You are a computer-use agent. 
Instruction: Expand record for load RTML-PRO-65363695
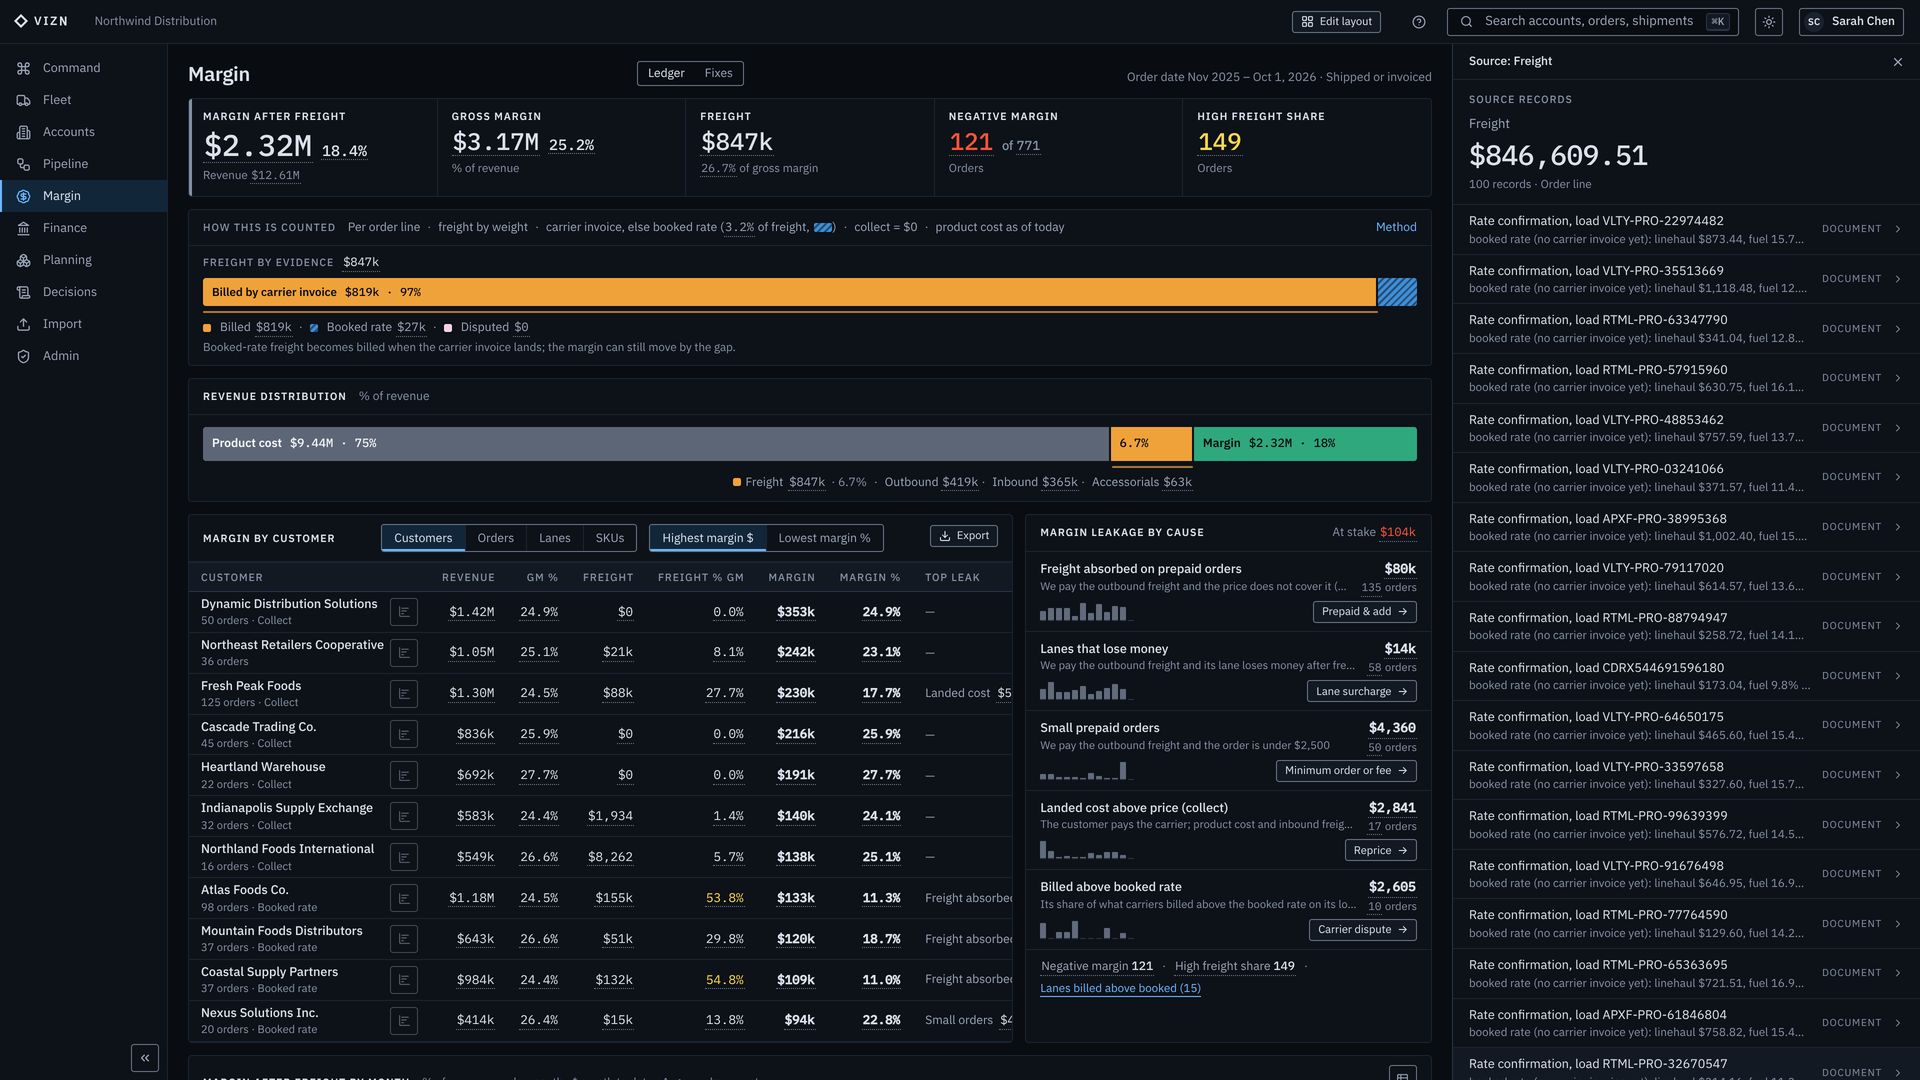1685,973
